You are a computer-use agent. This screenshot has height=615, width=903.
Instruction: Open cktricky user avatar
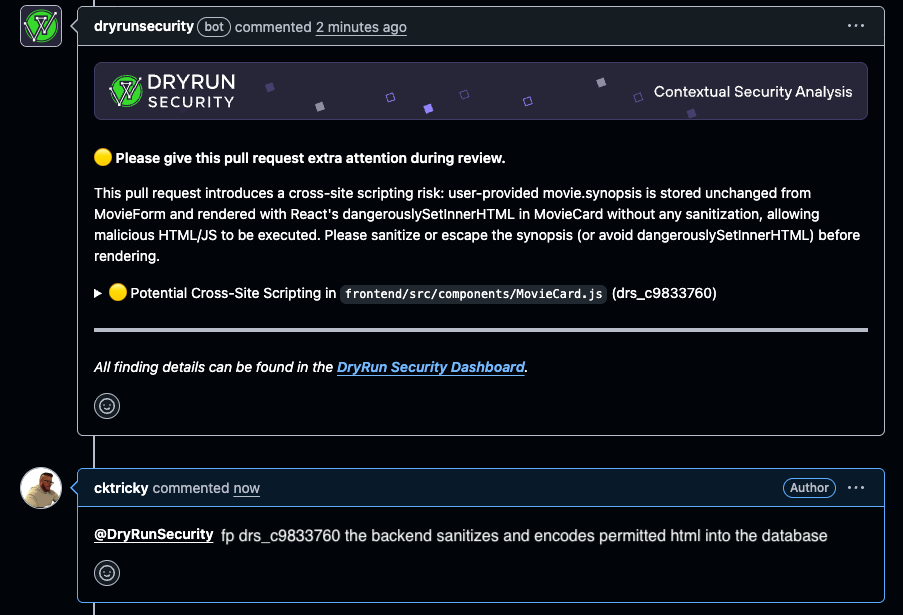tap(41, 488)
